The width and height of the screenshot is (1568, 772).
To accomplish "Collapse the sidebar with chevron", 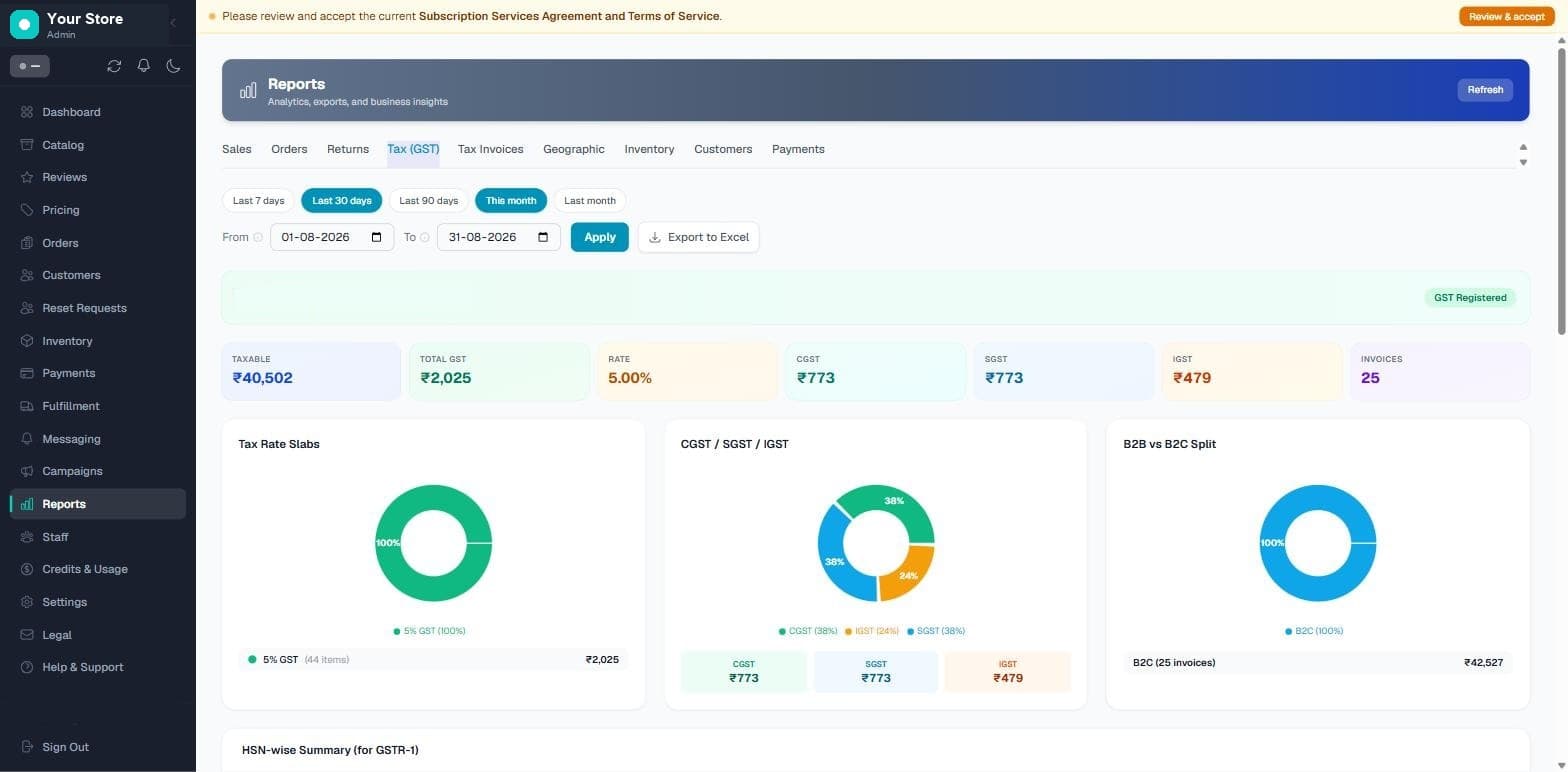I will pos(173,22).
